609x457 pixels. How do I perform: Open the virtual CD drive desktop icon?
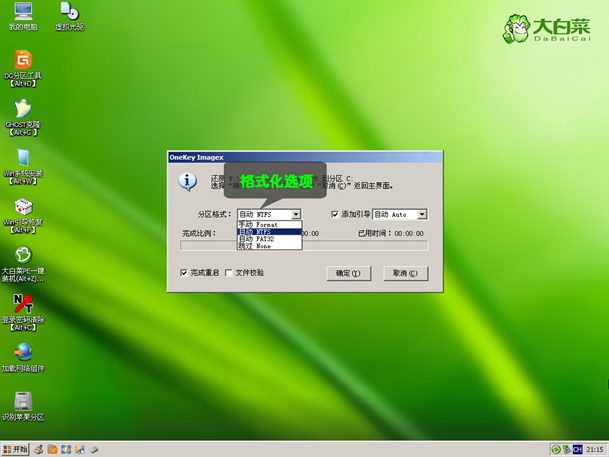[x=69, y=13]
